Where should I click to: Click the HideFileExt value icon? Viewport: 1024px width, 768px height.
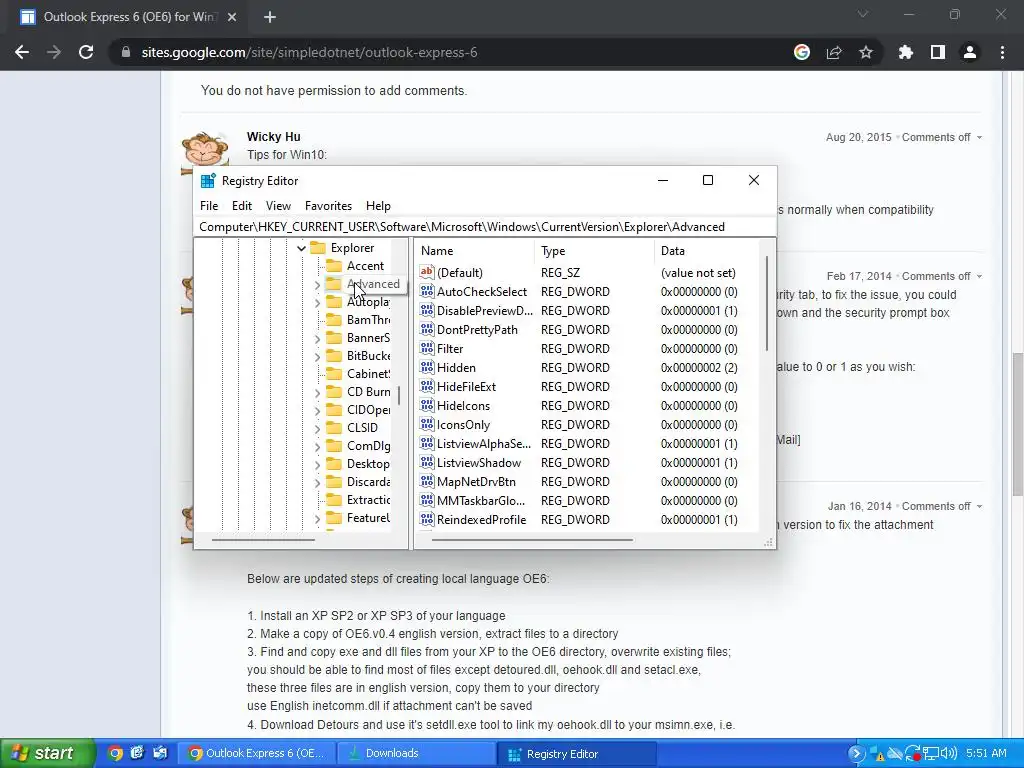tap(426, 386)
